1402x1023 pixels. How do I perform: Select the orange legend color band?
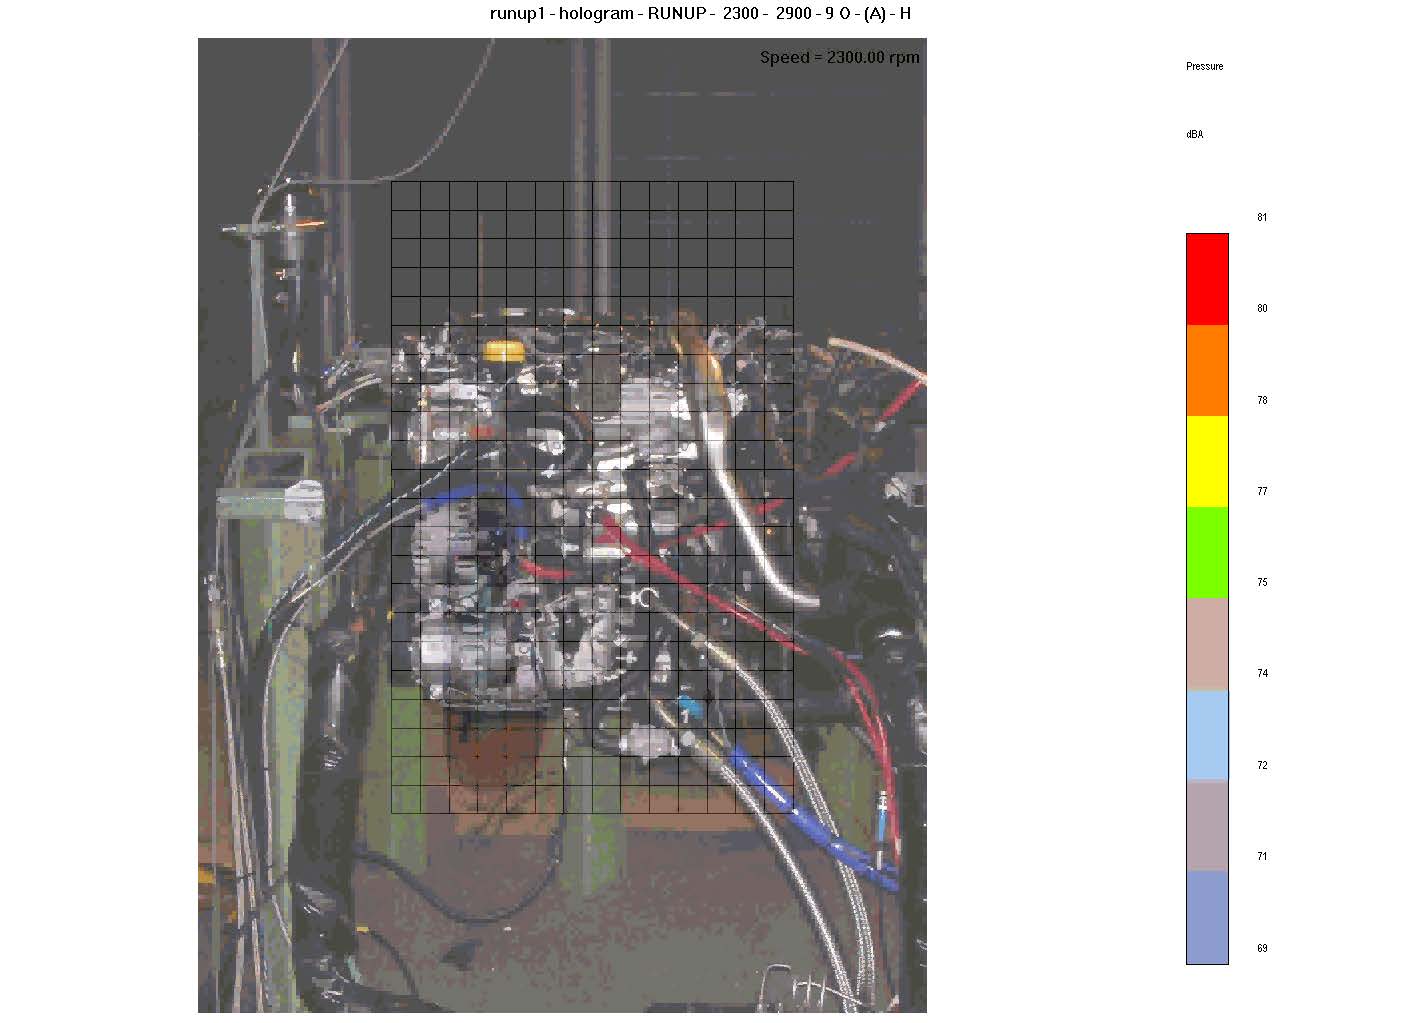1206,370
